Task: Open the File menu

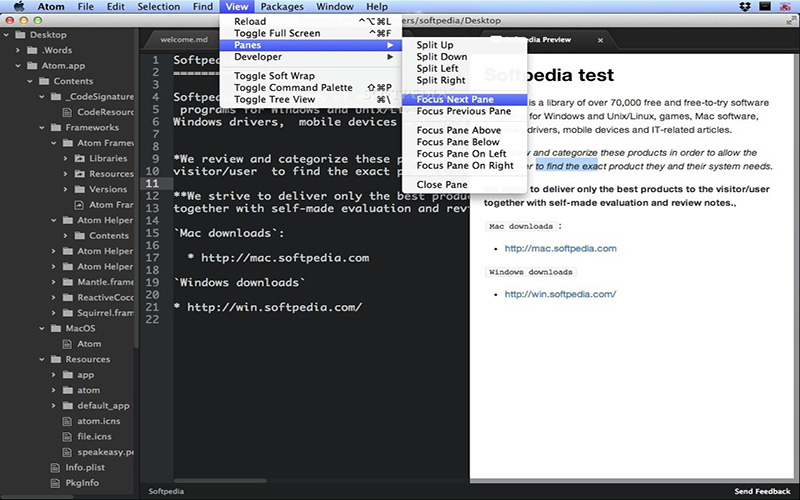Action: 85,7
